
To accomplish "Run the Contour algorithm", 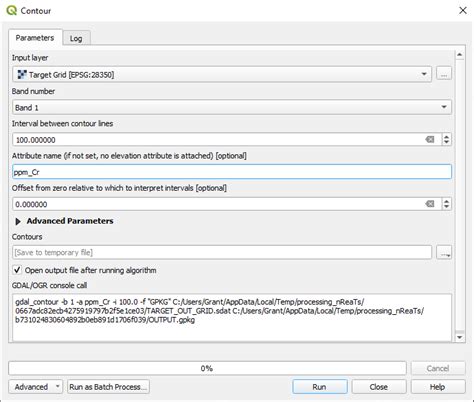I will (320, 387).
